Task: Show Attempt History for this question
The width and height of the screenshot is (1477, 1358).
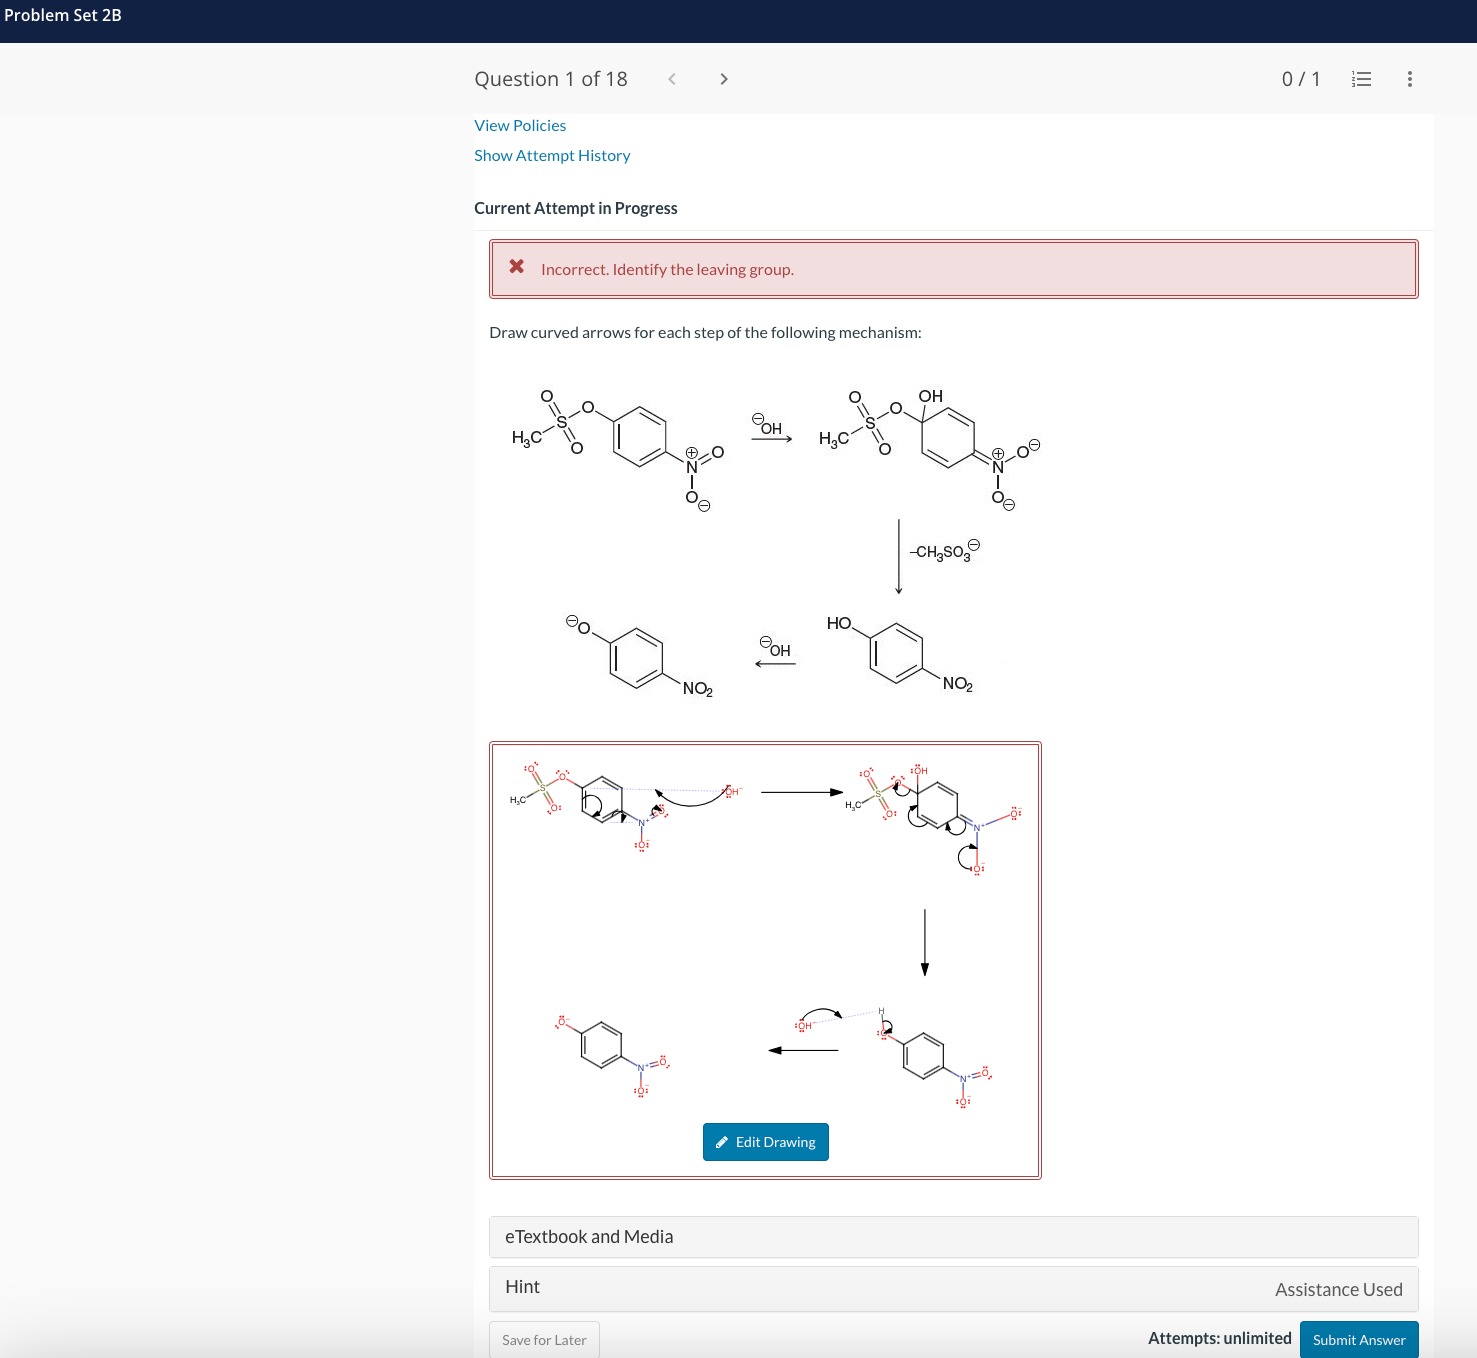Action: click(x=552, y=155)
